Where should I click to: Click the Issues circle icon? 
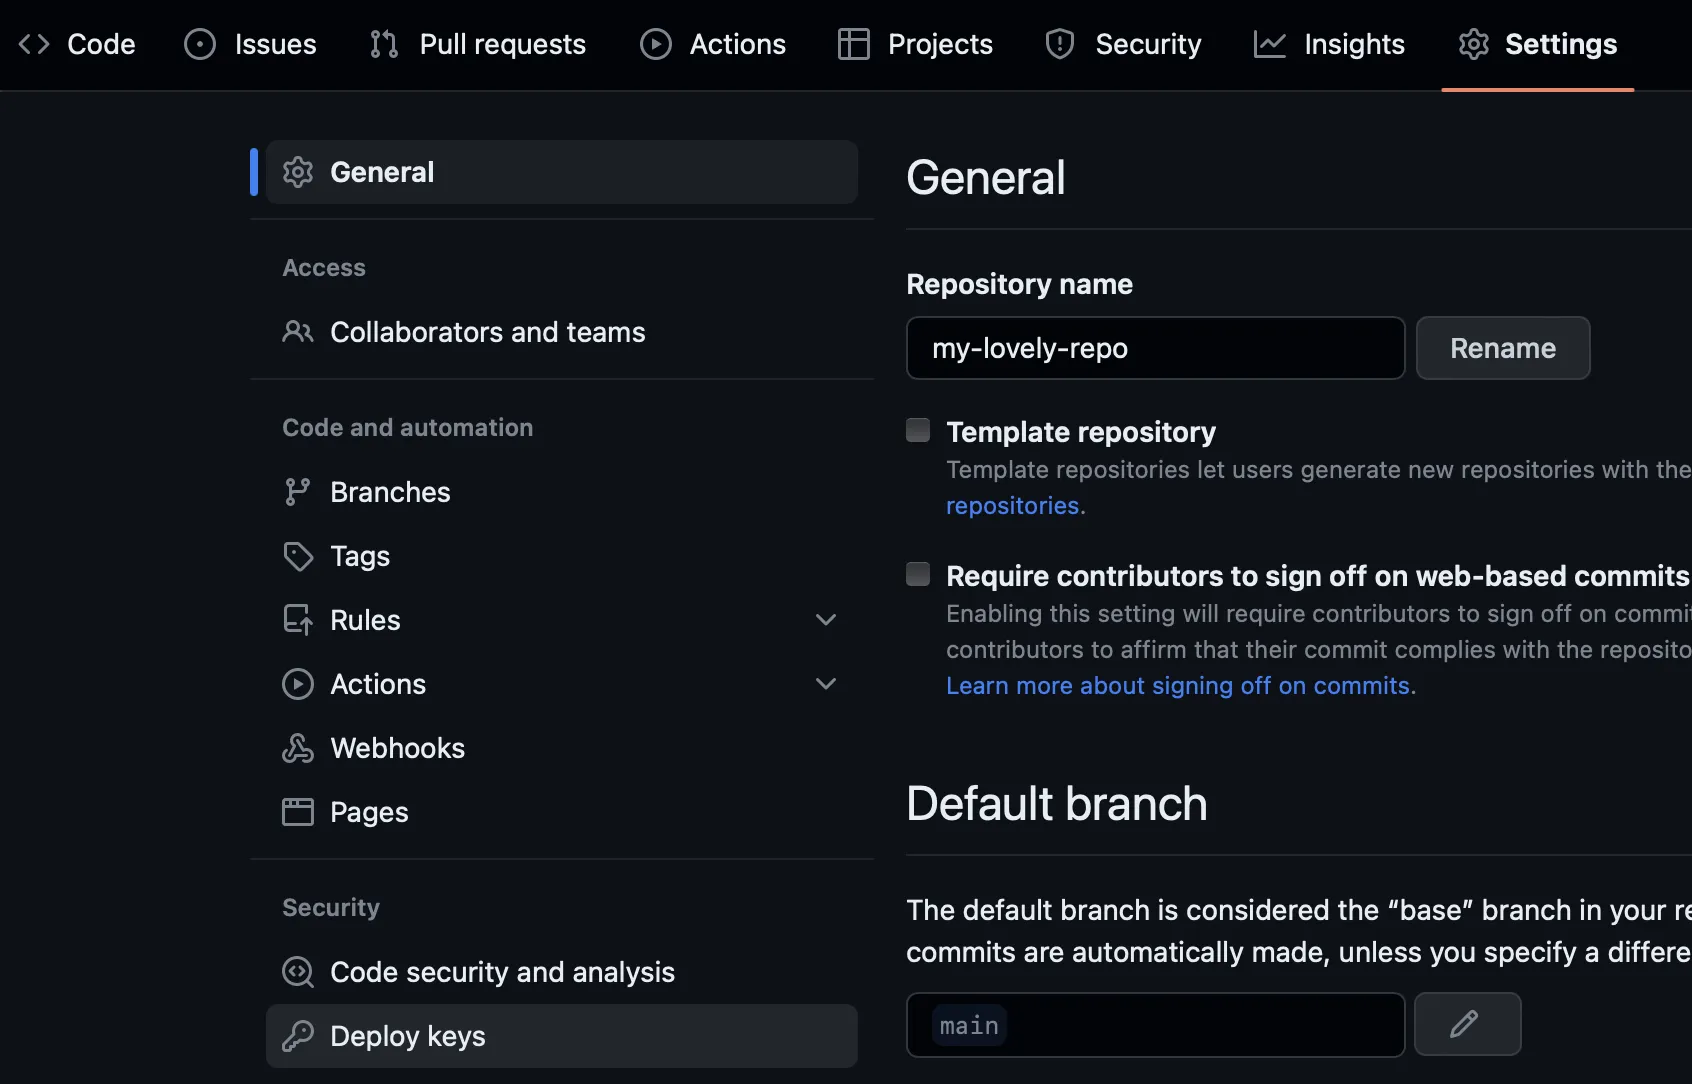[200, 44]
